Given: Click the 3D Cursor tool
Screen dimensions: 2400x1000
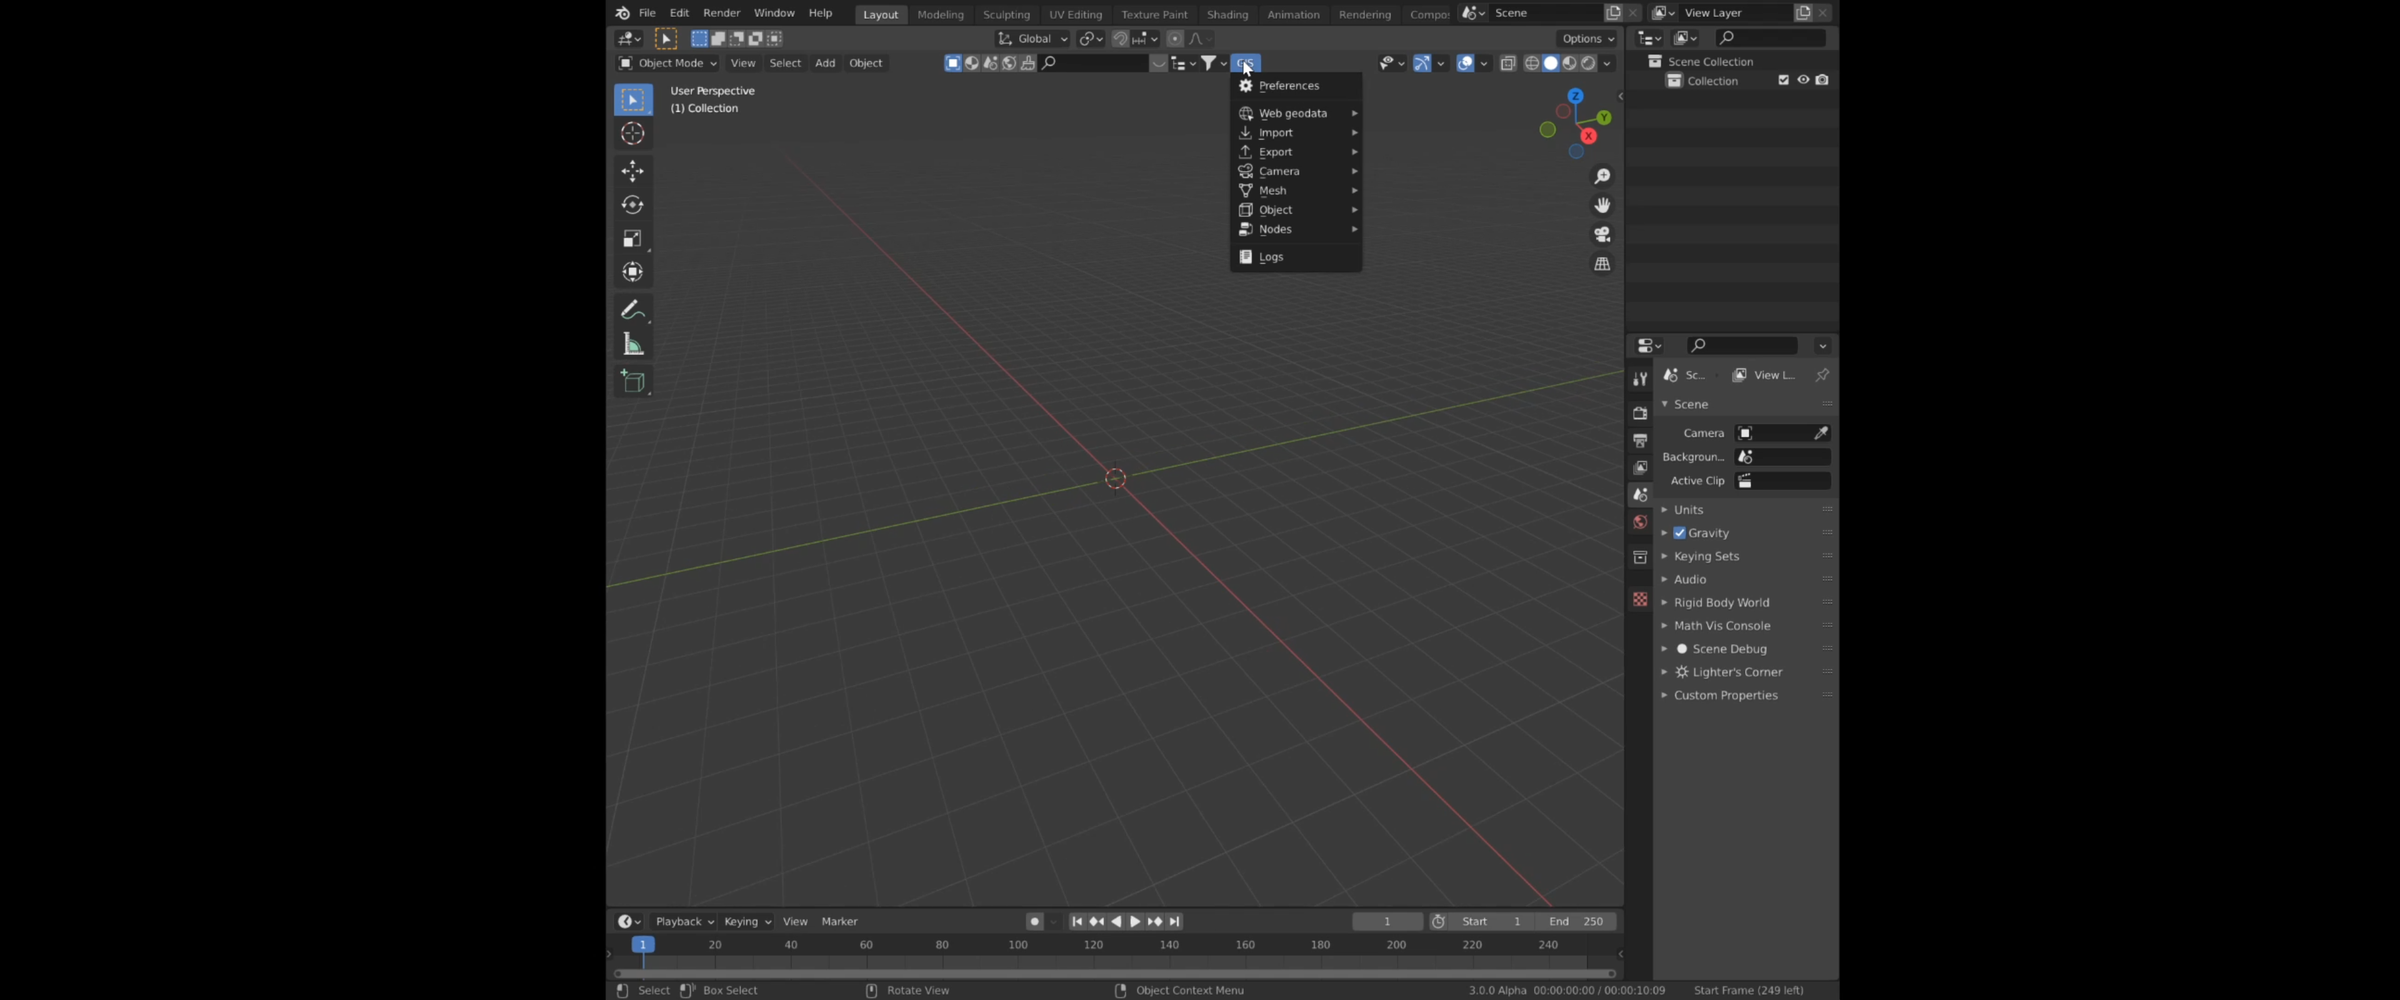Looking at the screenshot, I should (x=632, y=133).
